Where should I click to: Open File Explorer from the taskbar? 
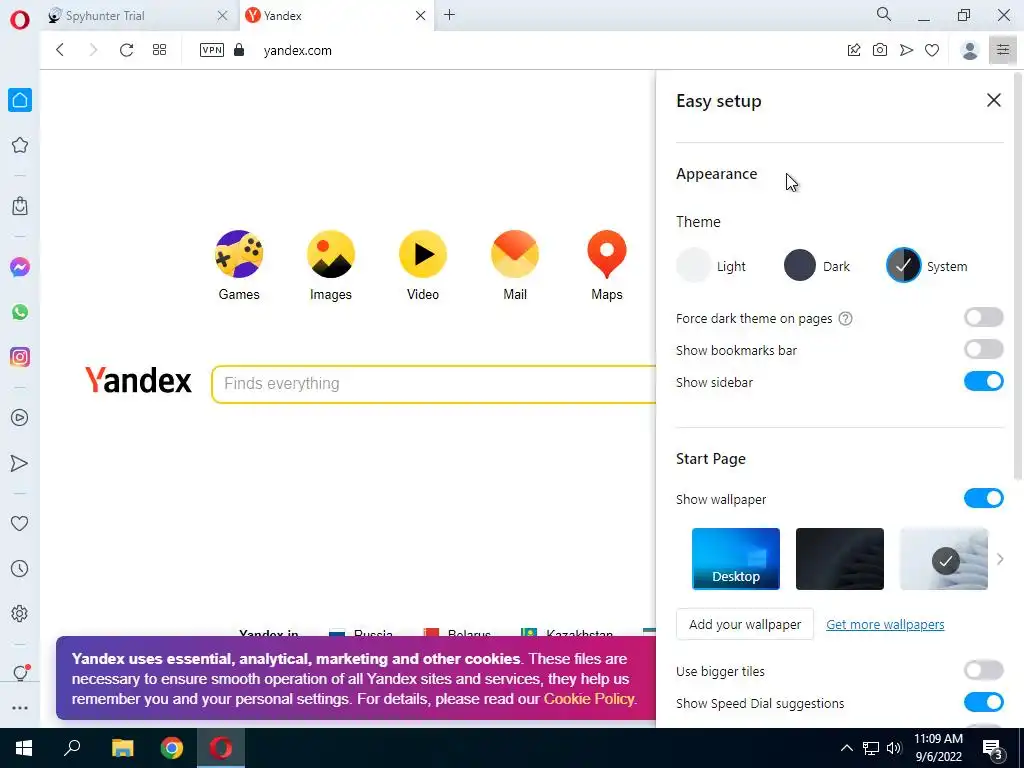pyautogui.click(x=122, y=748)
